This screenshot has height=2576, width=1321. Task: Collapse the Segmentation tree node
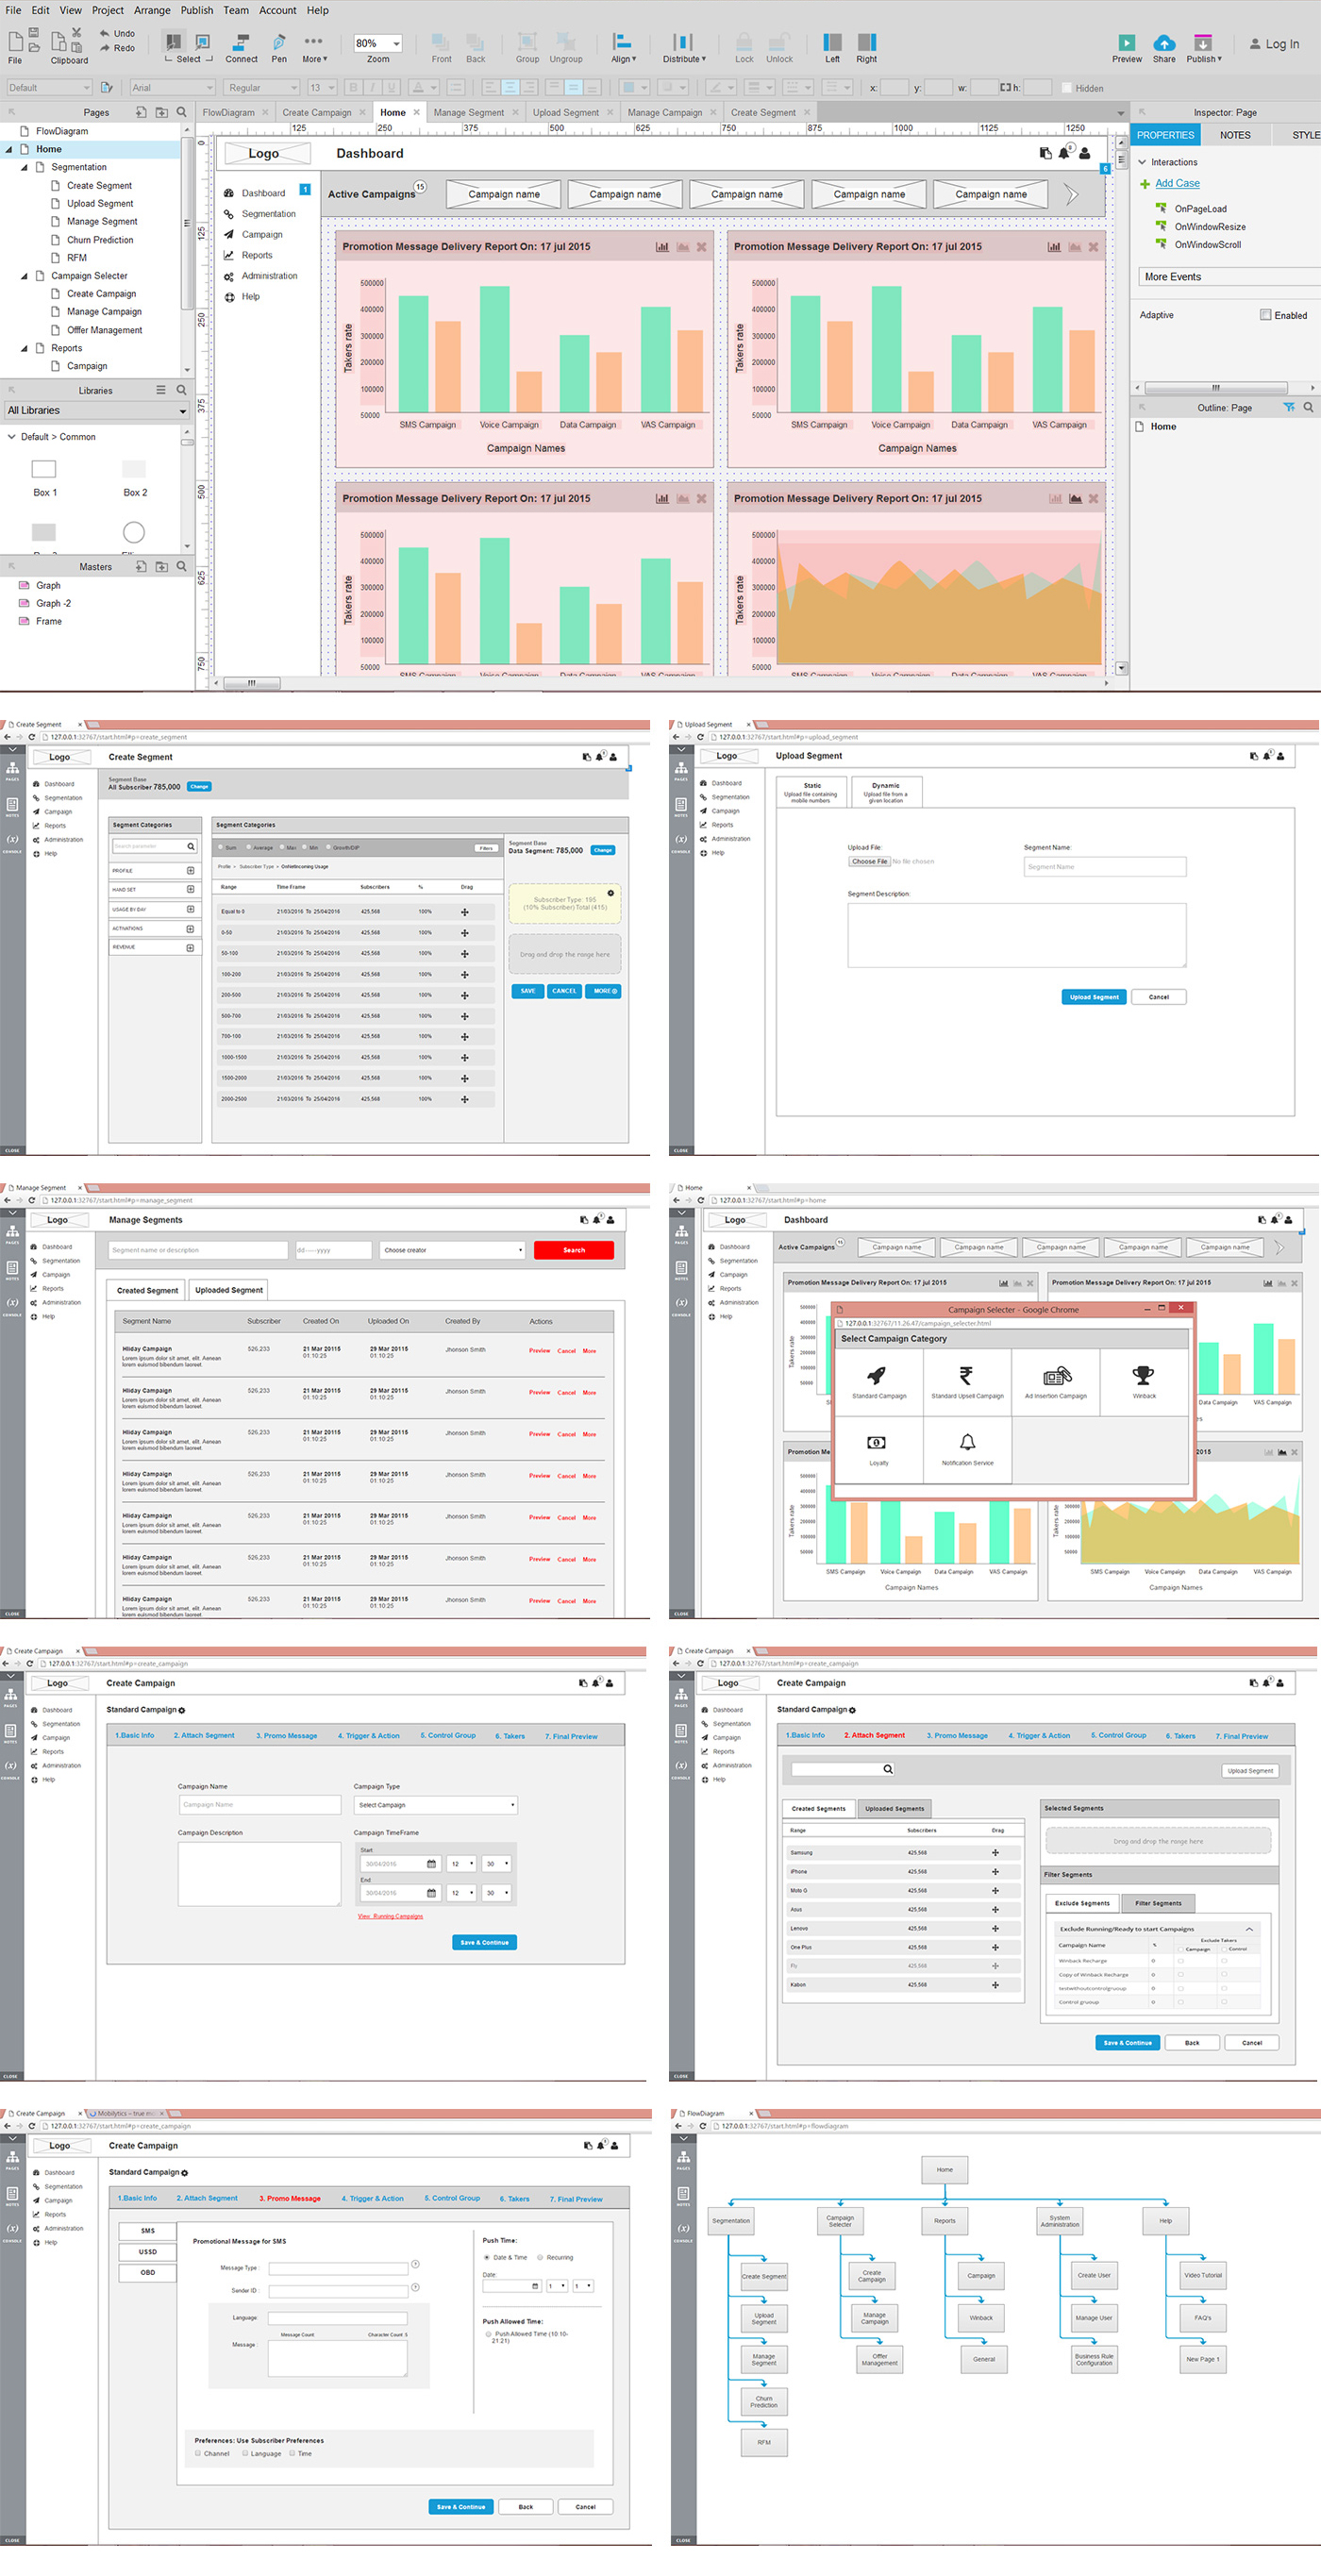point(24,168)
